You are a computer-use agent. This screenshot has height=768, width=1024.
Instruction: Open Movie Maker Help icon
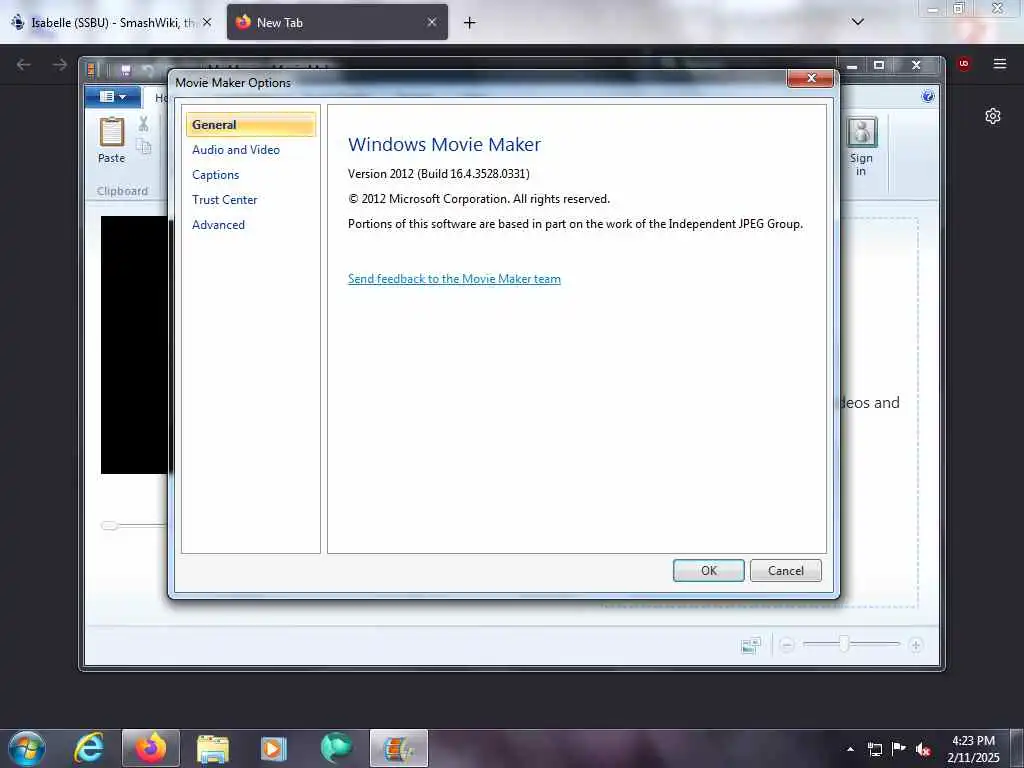[927, 97]
